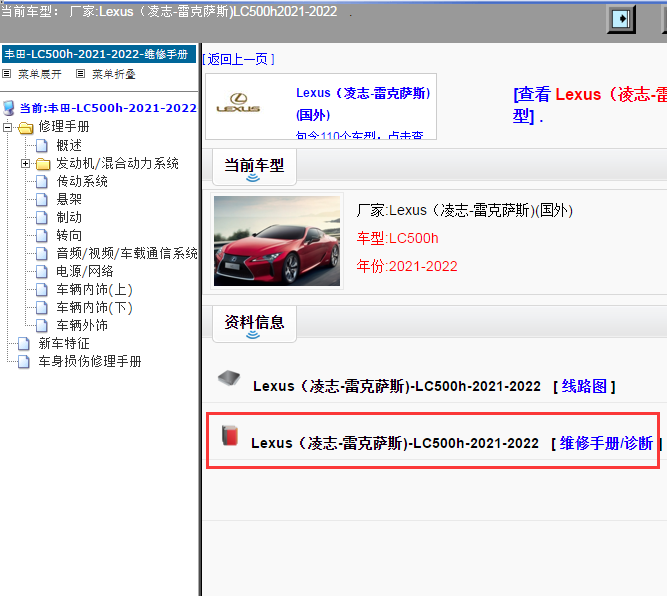Click the page icon next to 电源/网络

click(x=42, y=271)
